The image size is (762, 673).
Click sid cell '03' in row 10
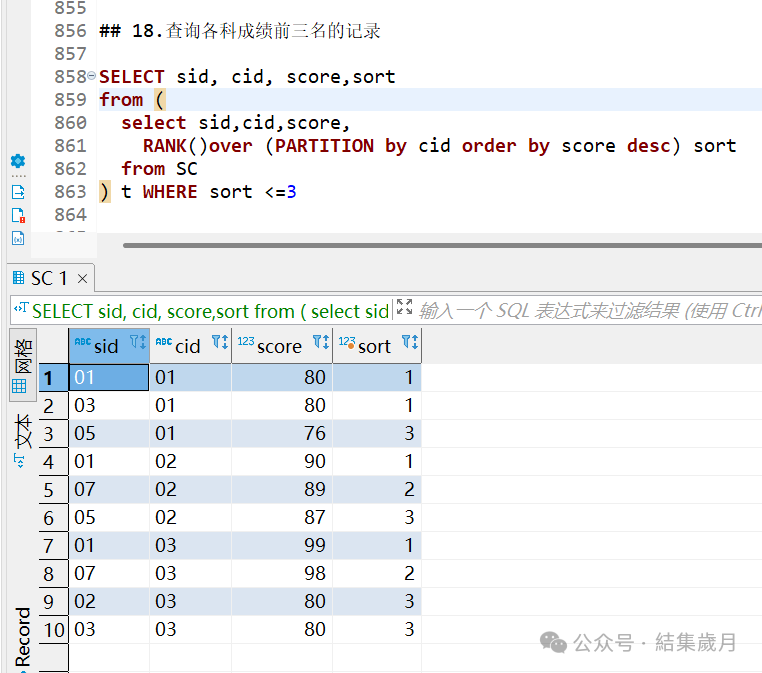pos(109,629)
